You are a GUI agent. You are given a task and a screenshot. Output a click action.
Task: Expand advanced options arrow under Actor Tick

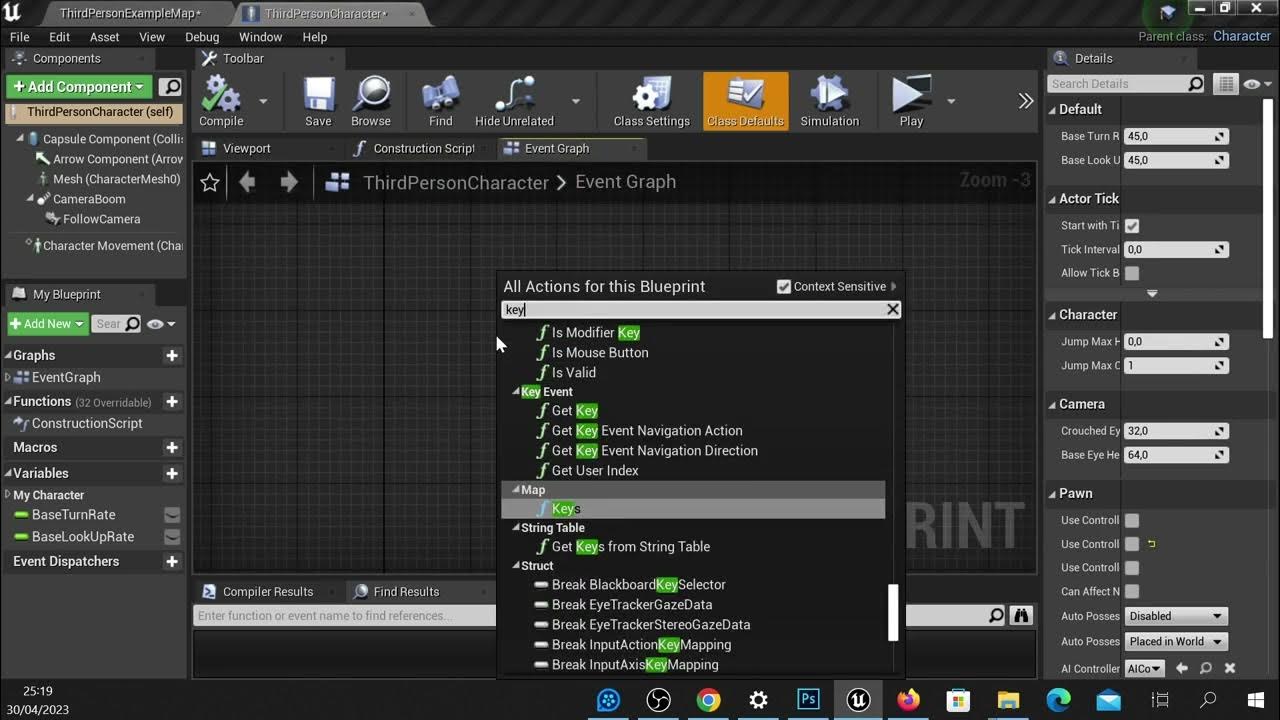(1152, 293)
